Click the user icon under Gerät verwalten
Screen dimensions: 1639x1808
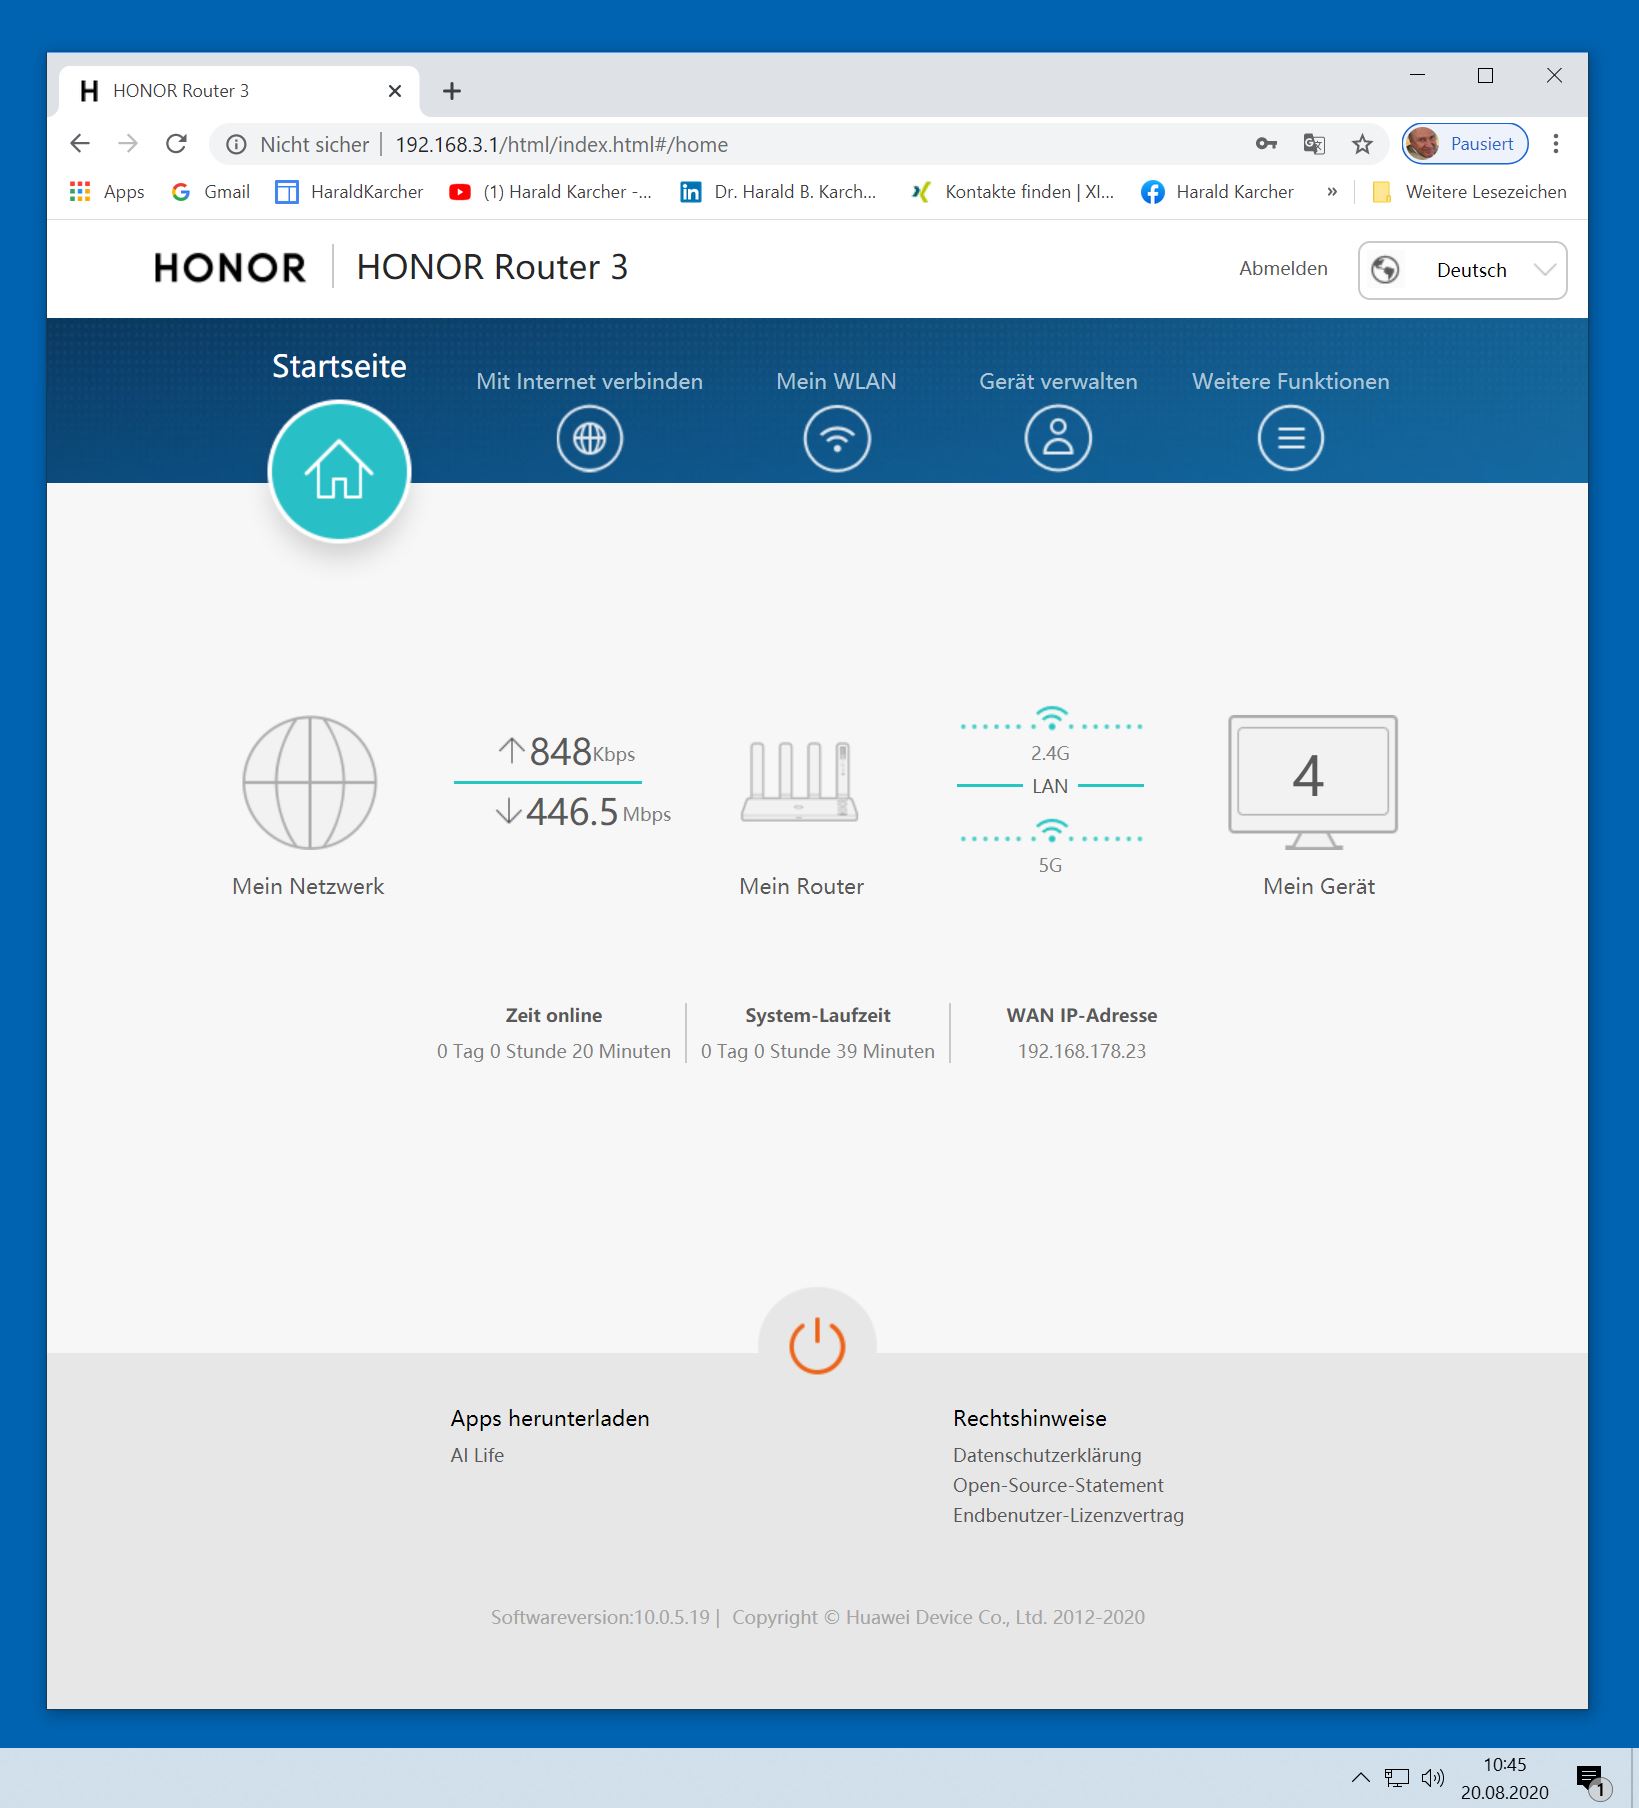(1058, 438)
